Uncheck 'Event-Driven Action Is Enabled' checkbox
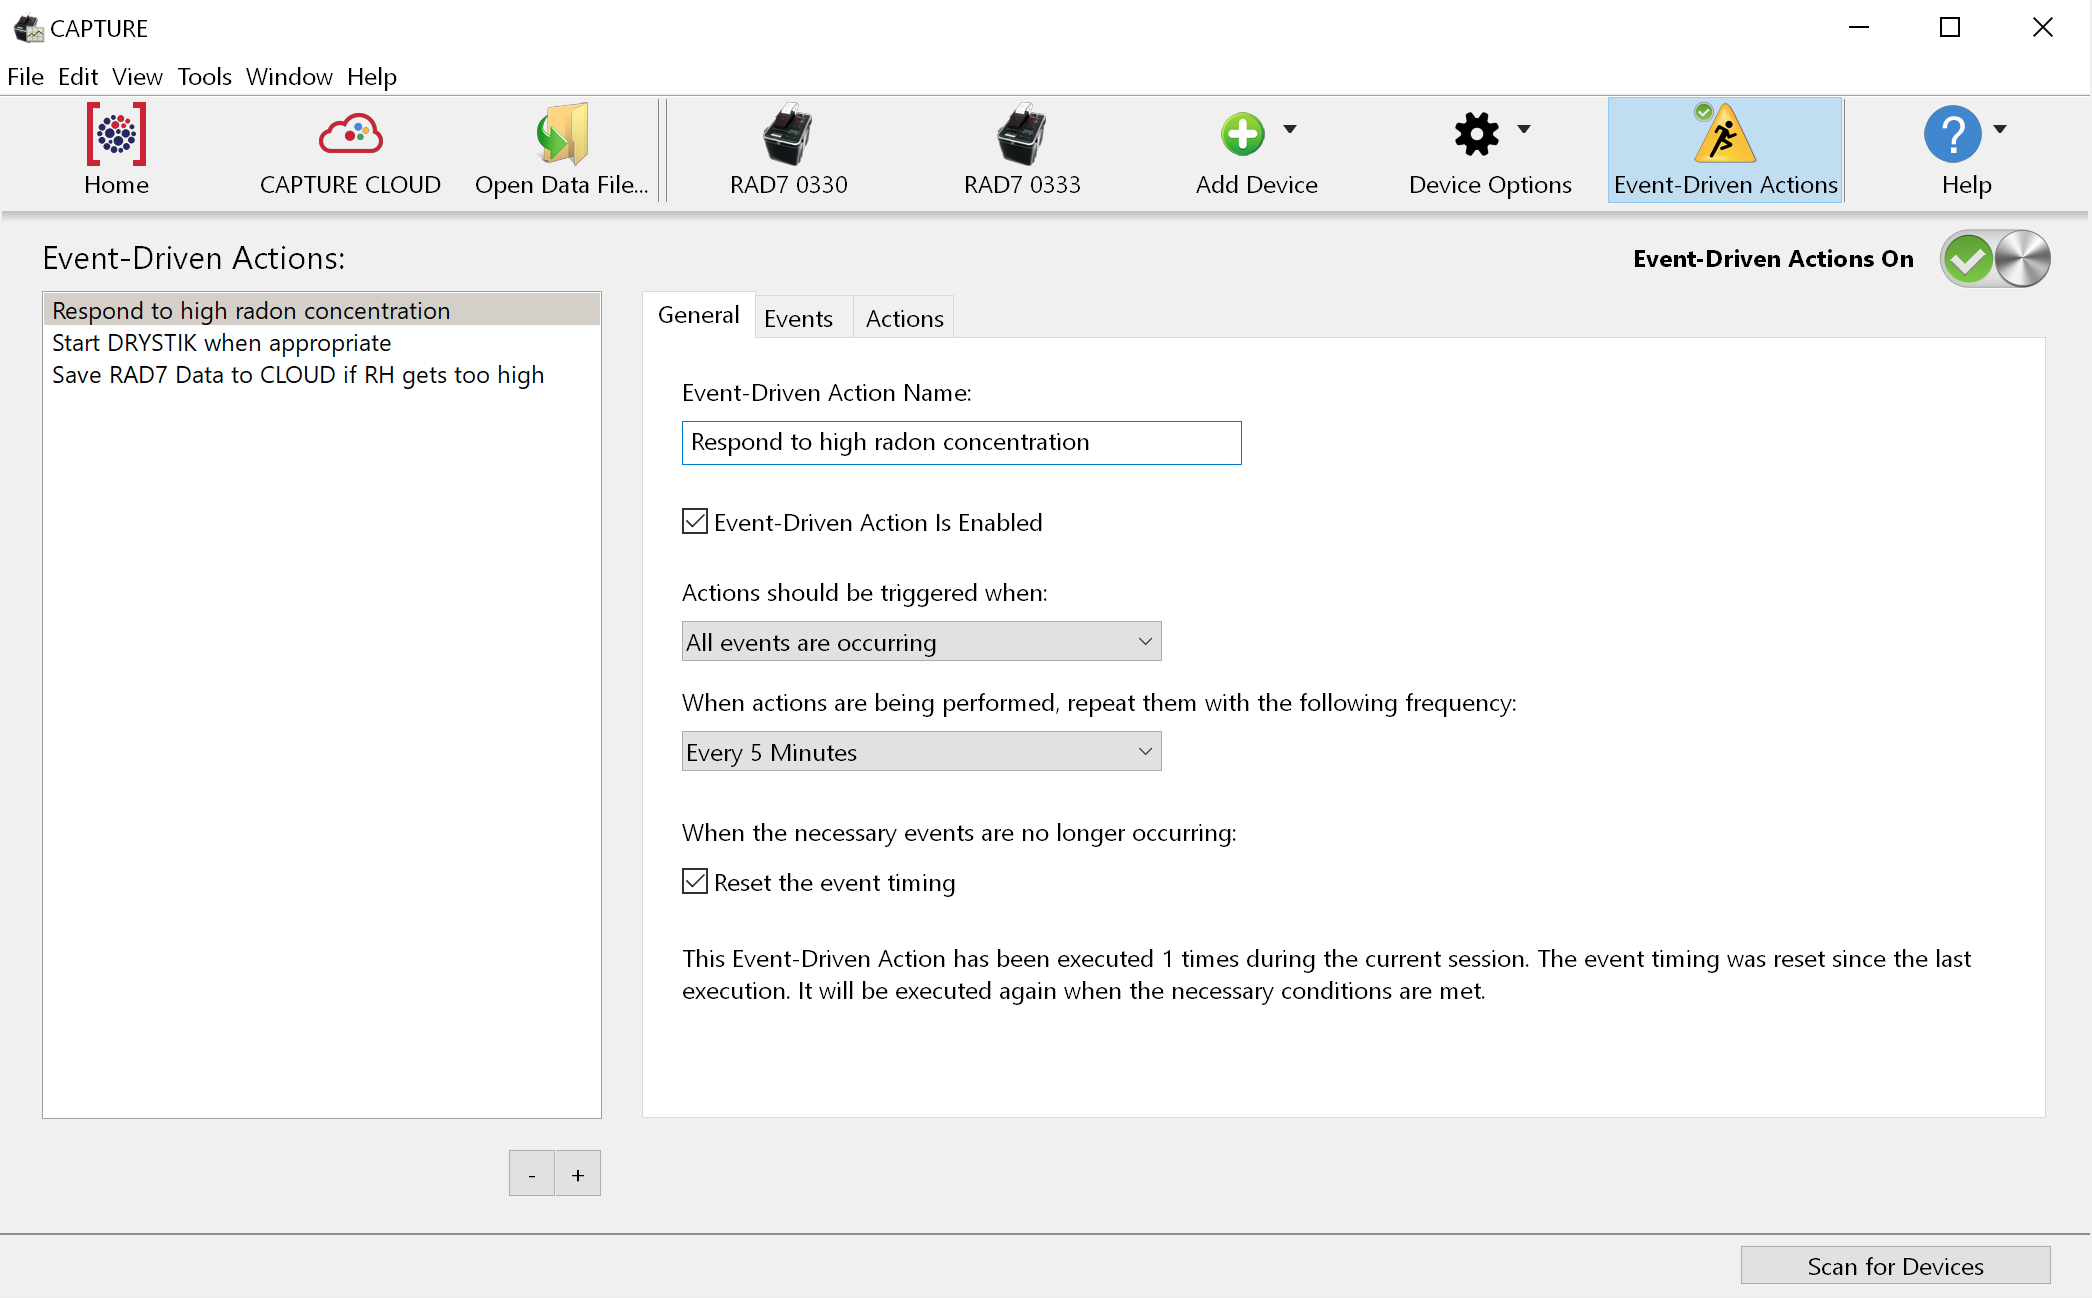Viewport: 2092px width, 1298px height. [695, 522]
